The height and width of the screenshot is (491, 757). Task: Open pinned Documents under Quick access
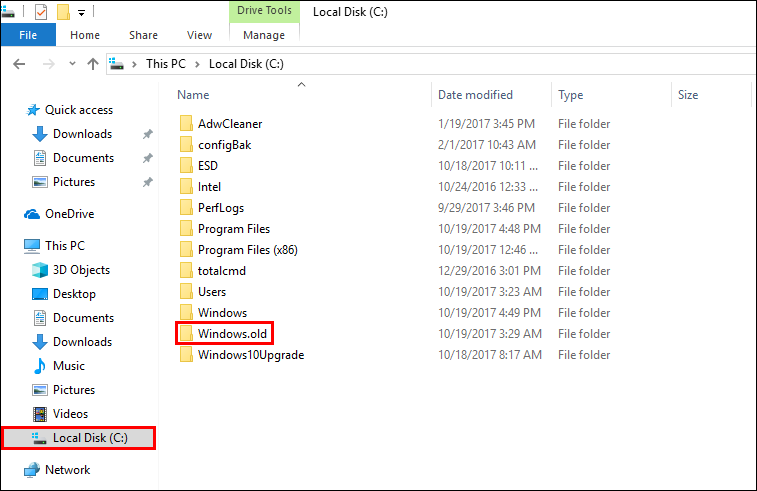pos(83,158)
